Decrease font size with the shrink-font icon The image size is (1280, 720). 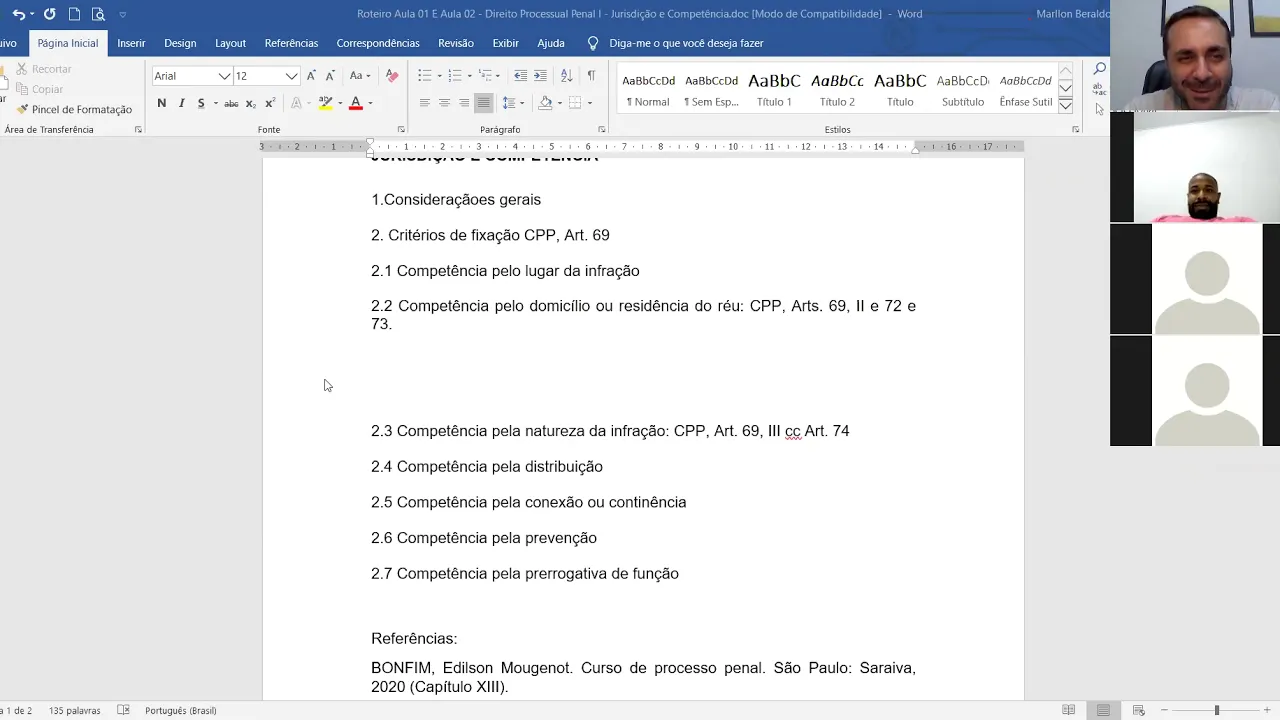tap(330, 76)
